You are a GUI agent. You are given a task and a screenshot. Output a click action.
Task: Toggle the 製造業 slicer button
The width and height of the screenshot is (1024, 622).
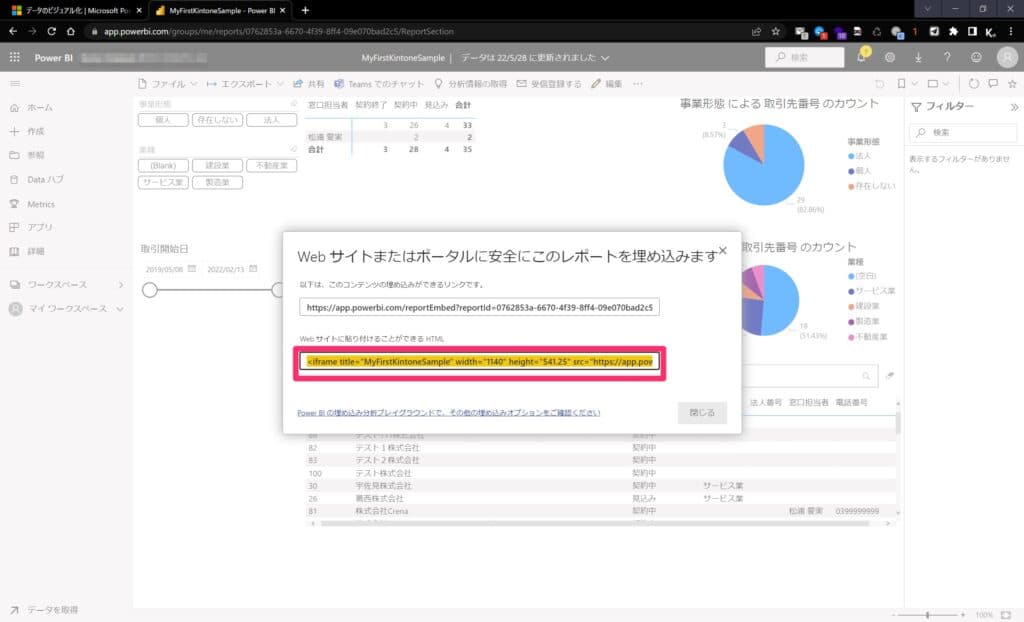point(217,183)
